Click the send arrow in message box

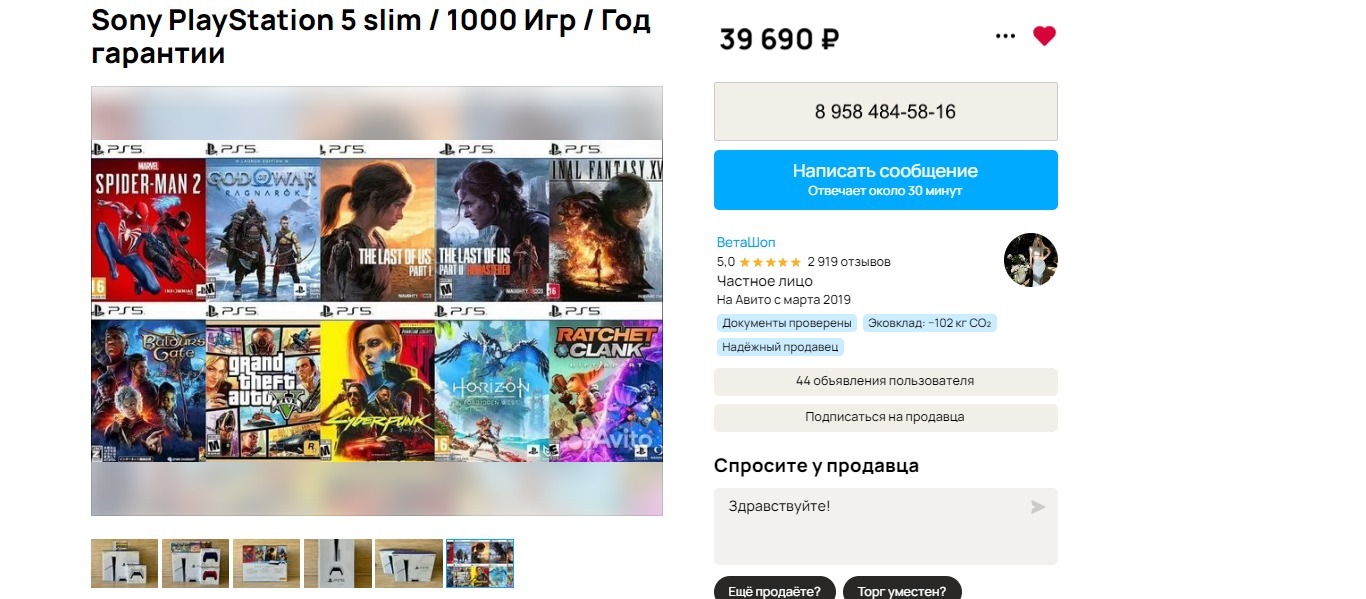tap(1038, 507)
